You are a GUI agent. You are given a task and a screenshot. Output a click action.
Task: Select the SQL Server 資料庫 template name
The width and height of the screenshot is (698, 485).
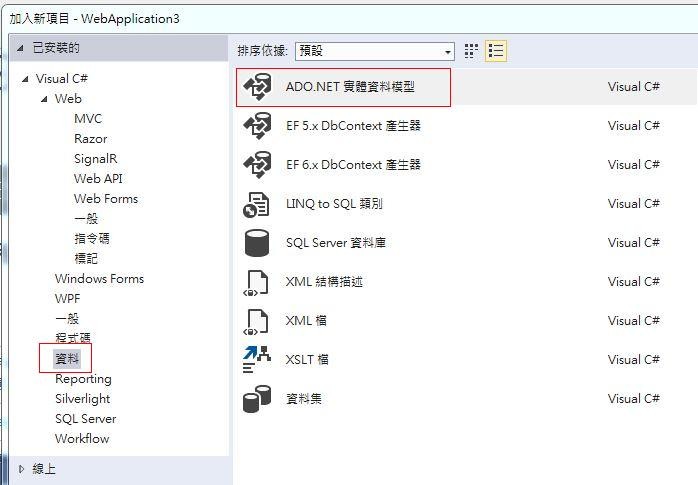click(x=336, y=243)
